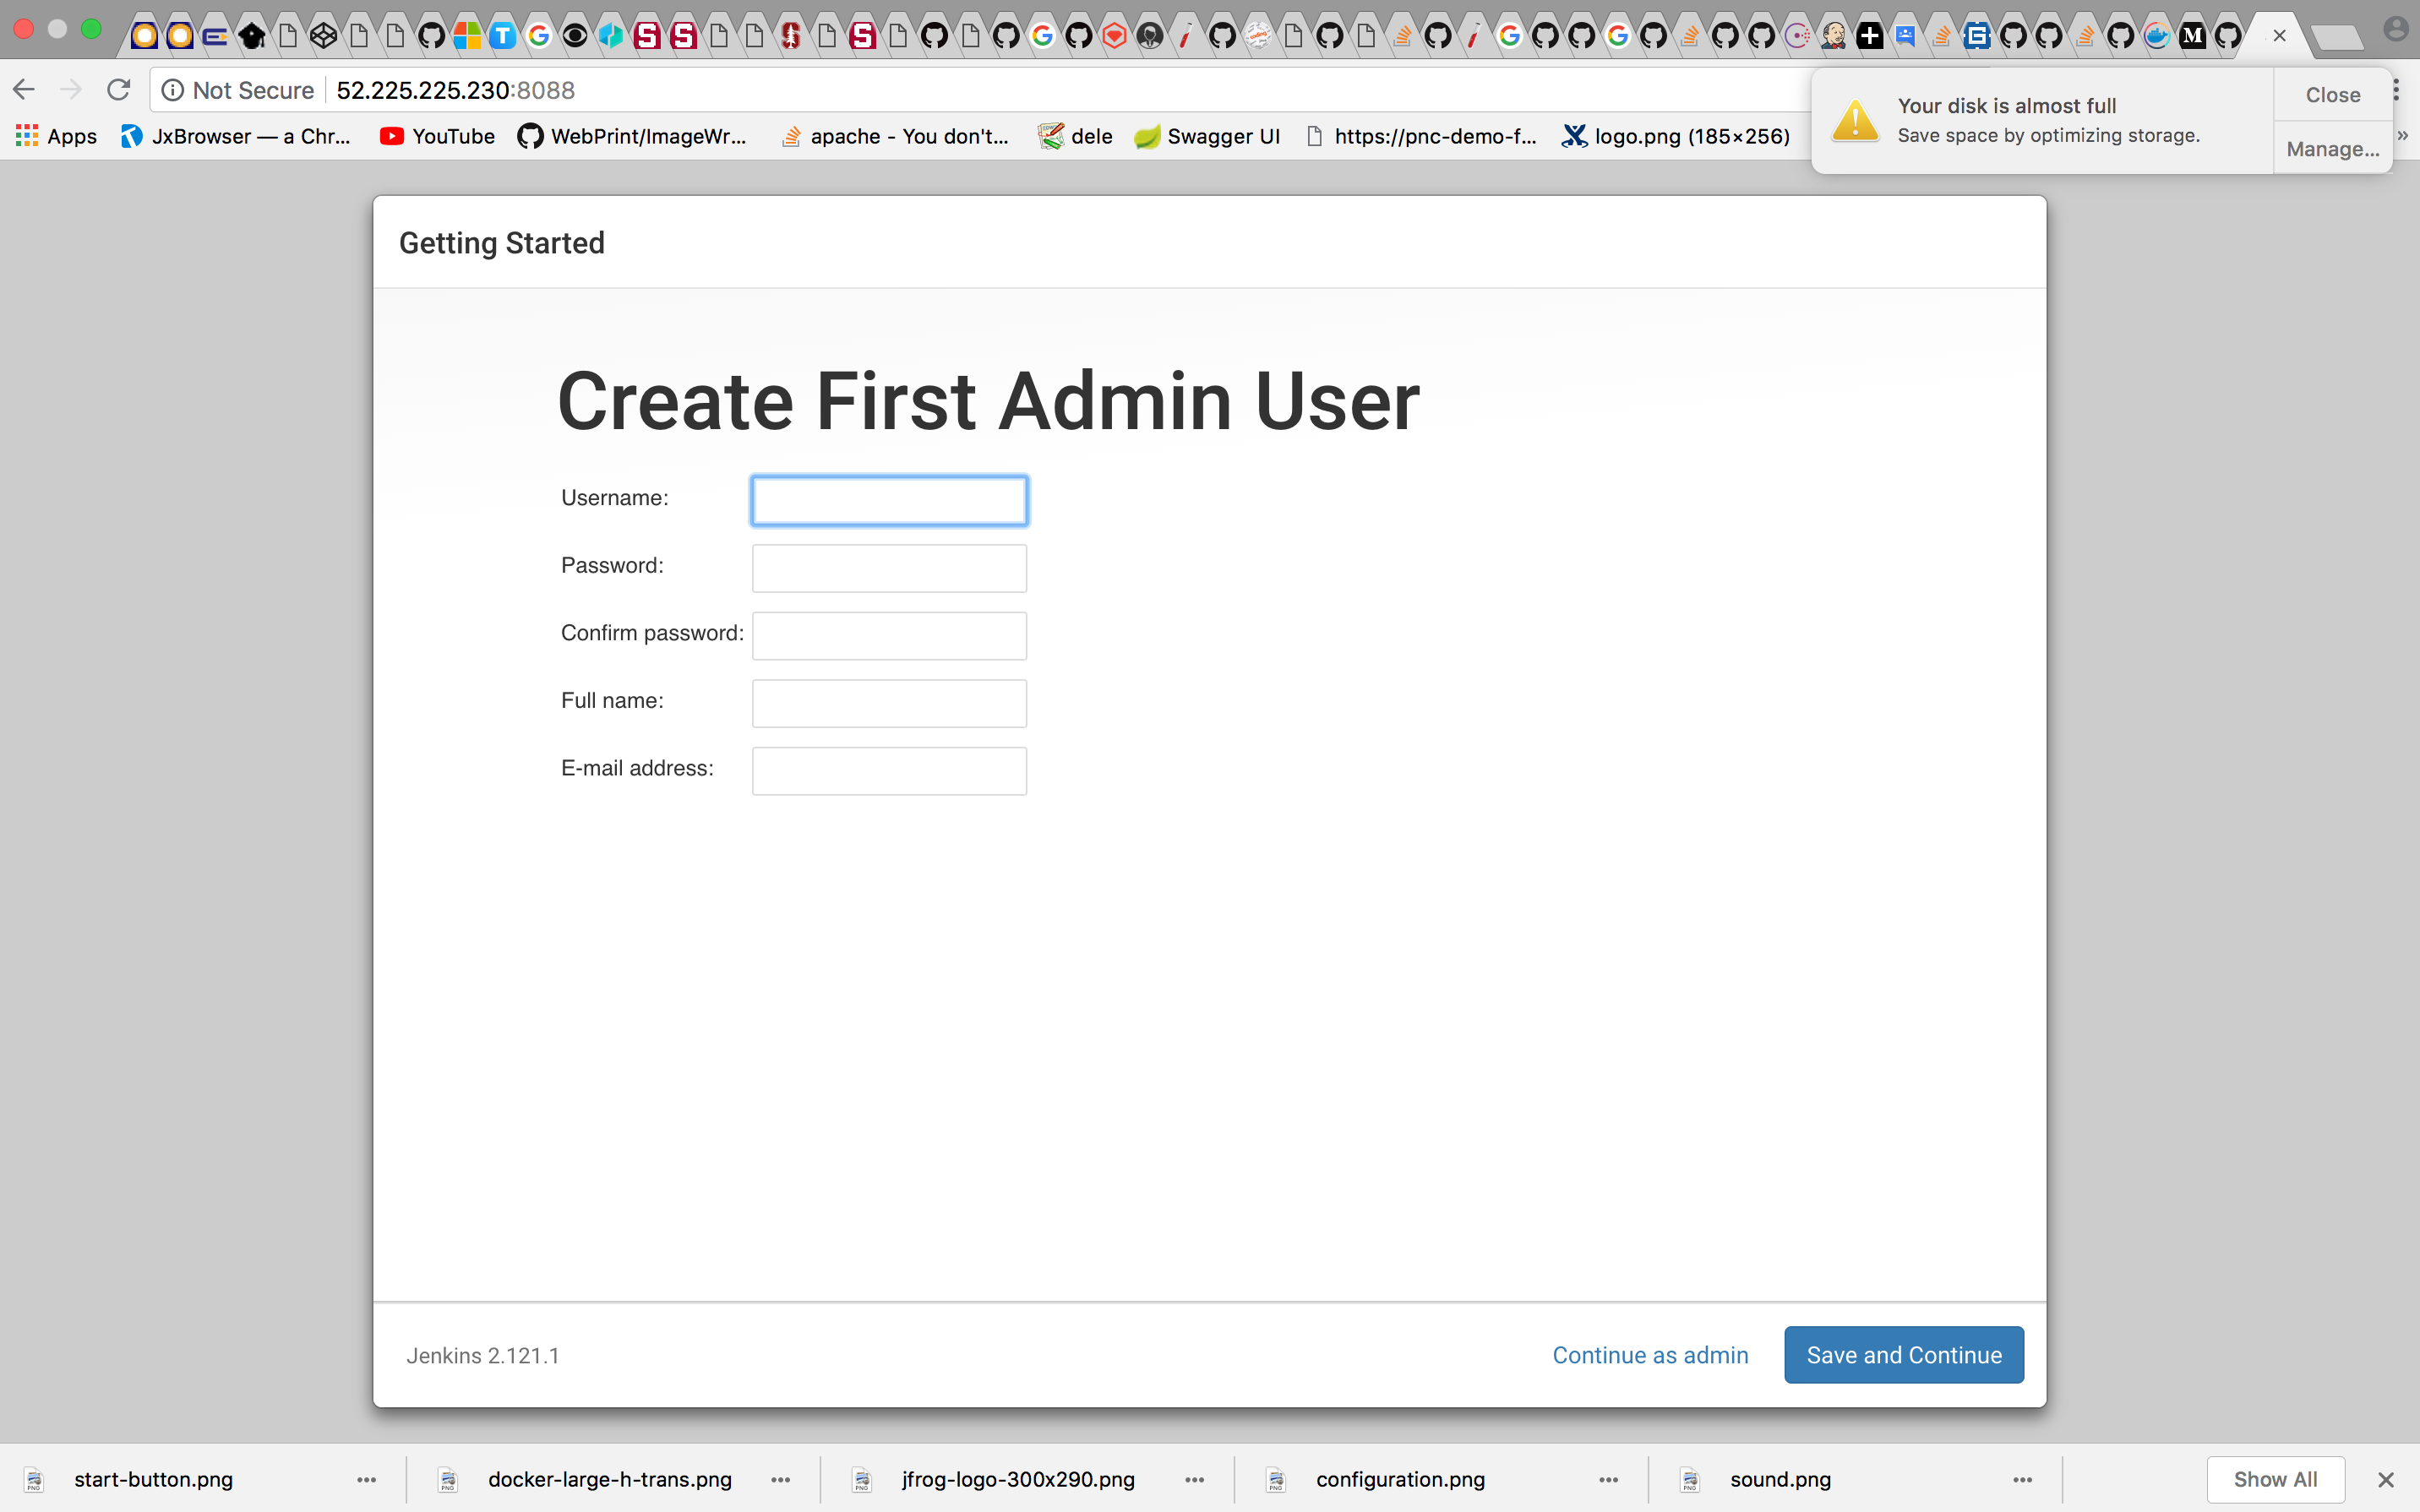This screenshot has height=1512, width=2420.
Task: Open downloaded sound.png
Action: [x=1780, y=1479]
